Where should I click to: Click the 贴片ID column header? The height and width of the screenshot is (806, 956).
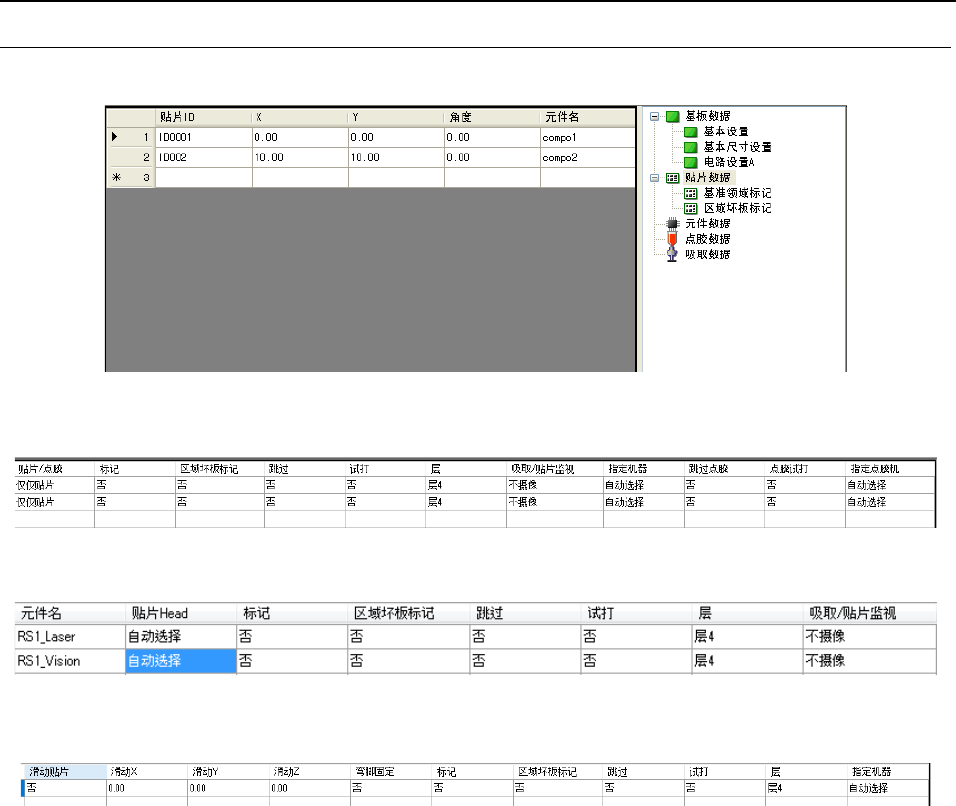point(204,117)
